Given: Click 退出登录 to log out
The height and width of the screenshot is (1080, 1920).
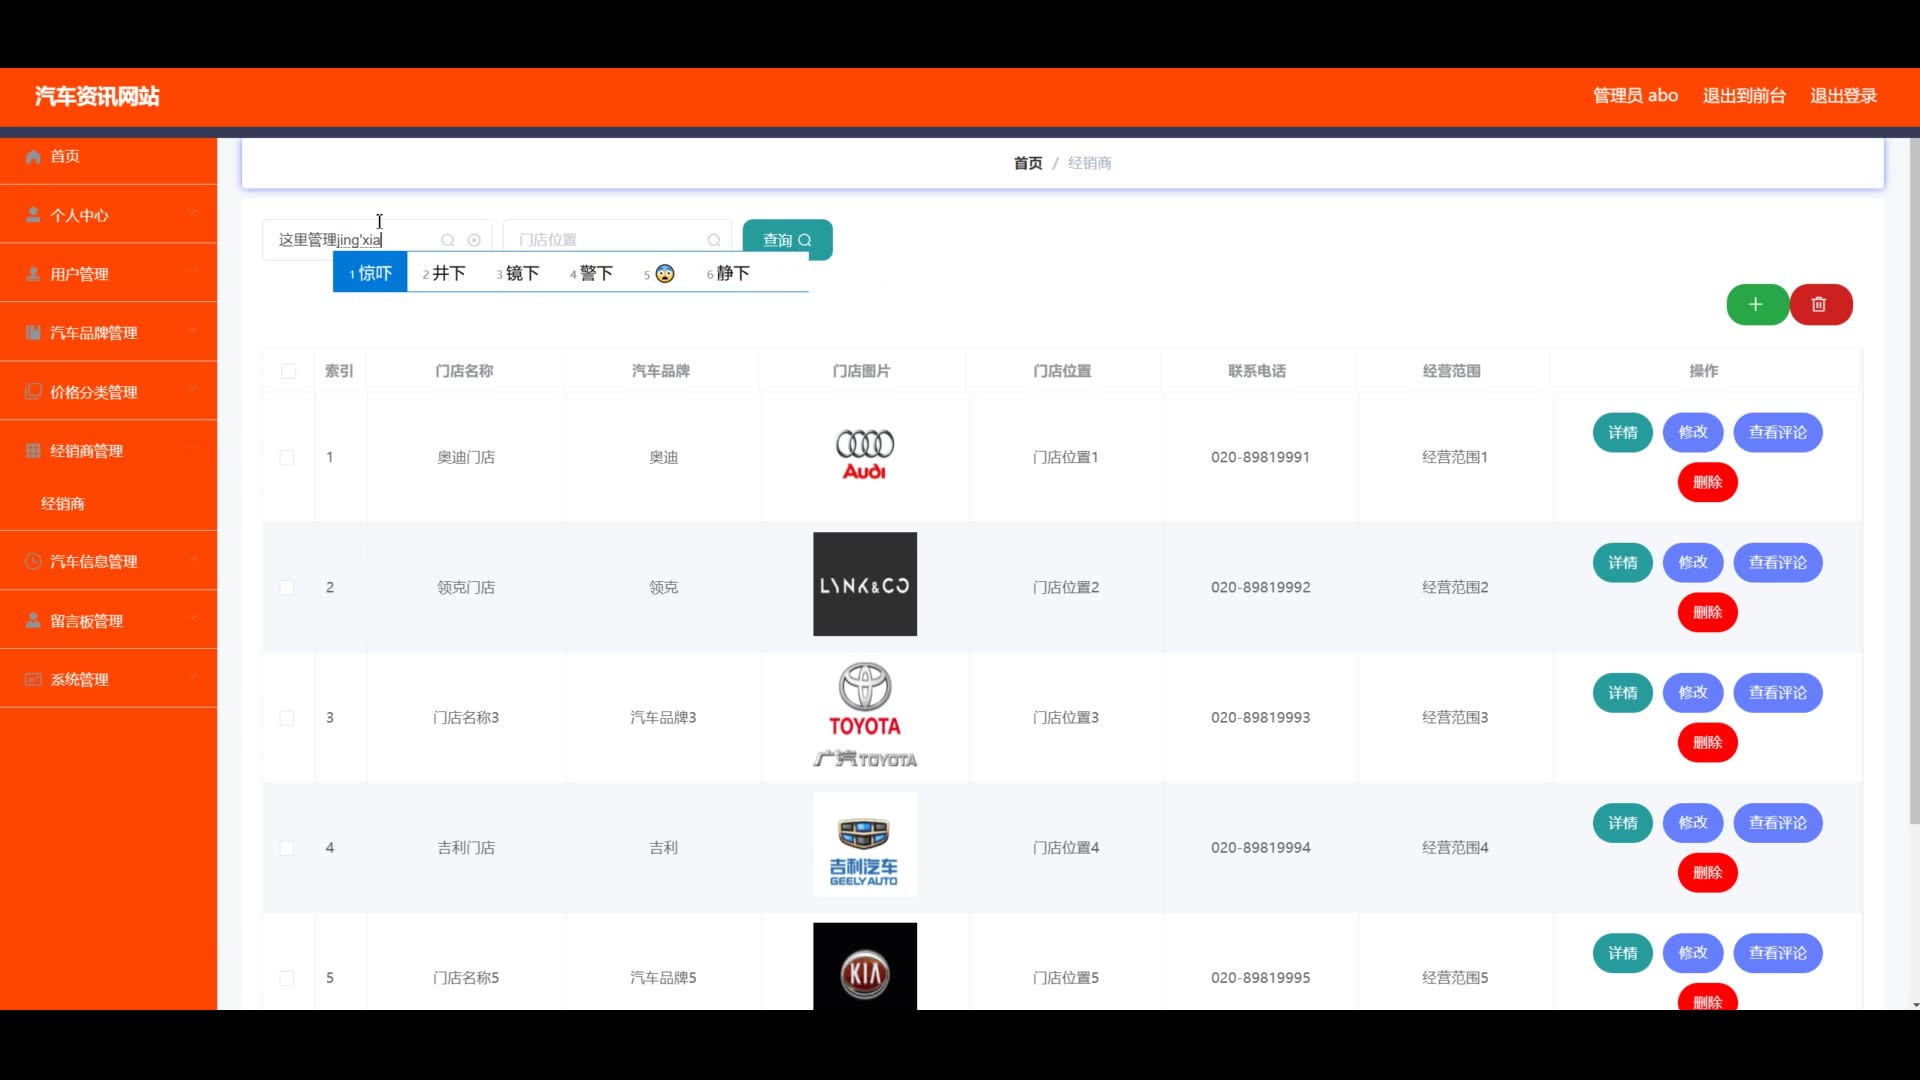Looking at the screenshot, I should point(1843,96).
